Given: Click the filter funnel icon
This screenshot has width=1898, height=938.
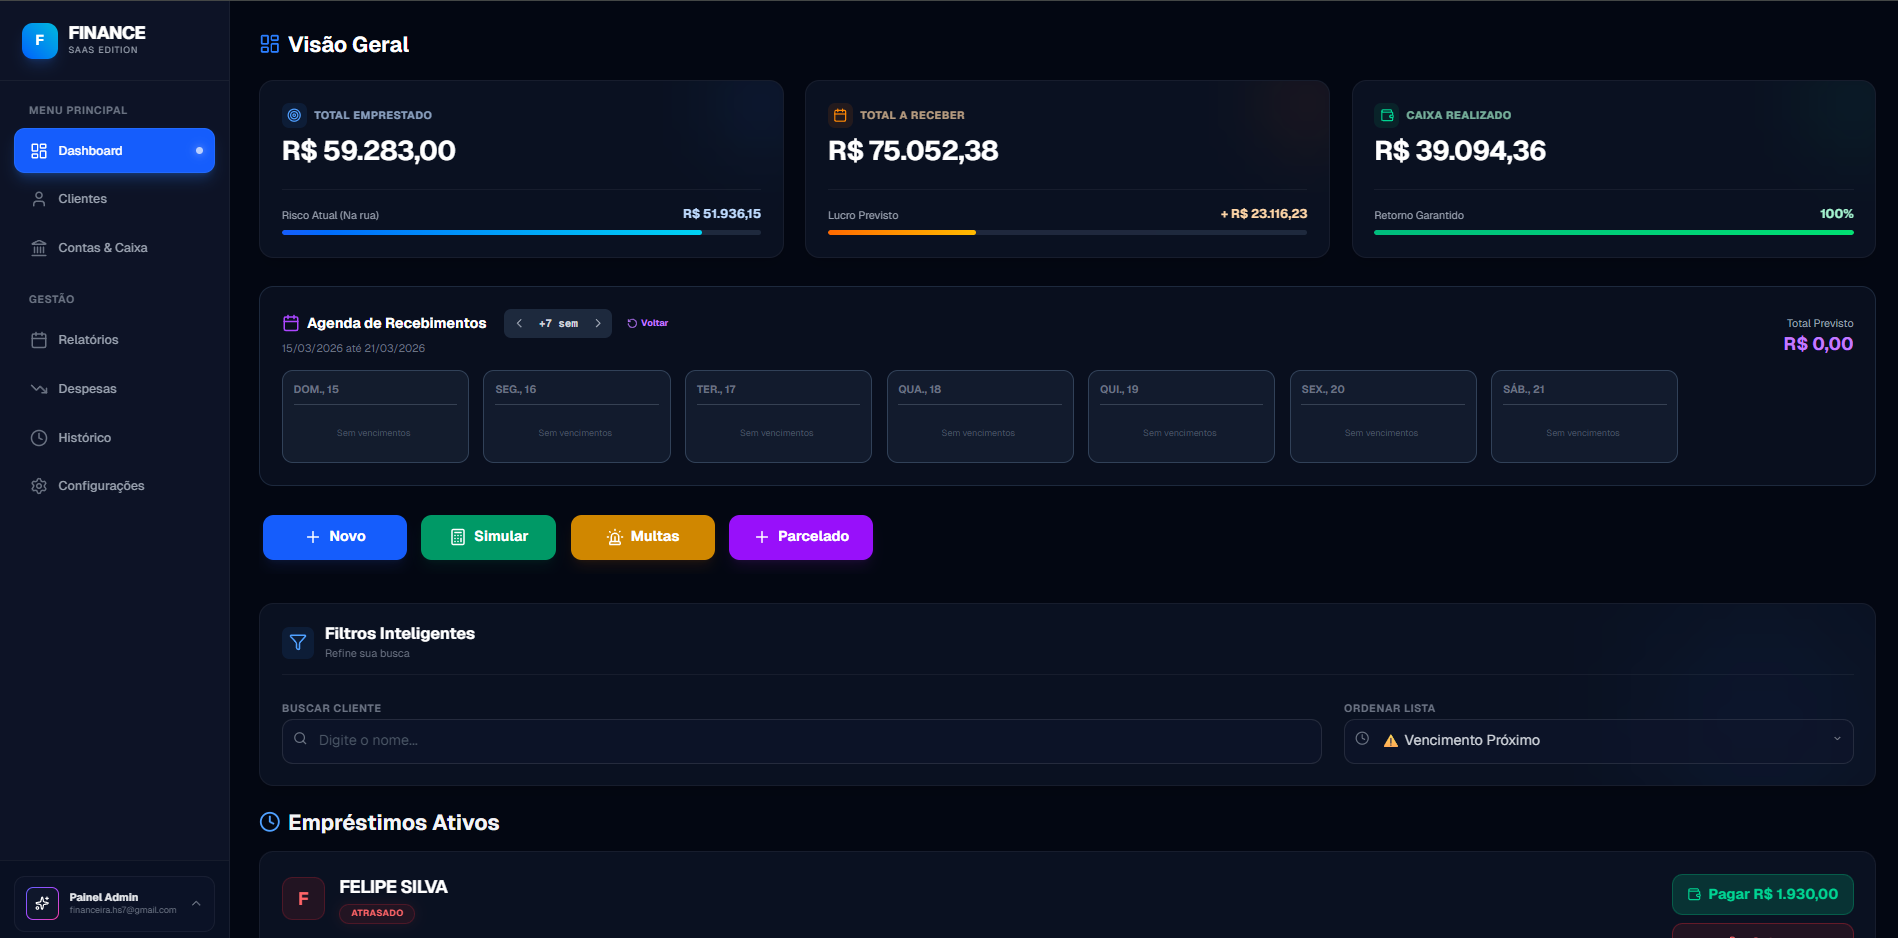Looking at the screenshot, I should [298, 642].
